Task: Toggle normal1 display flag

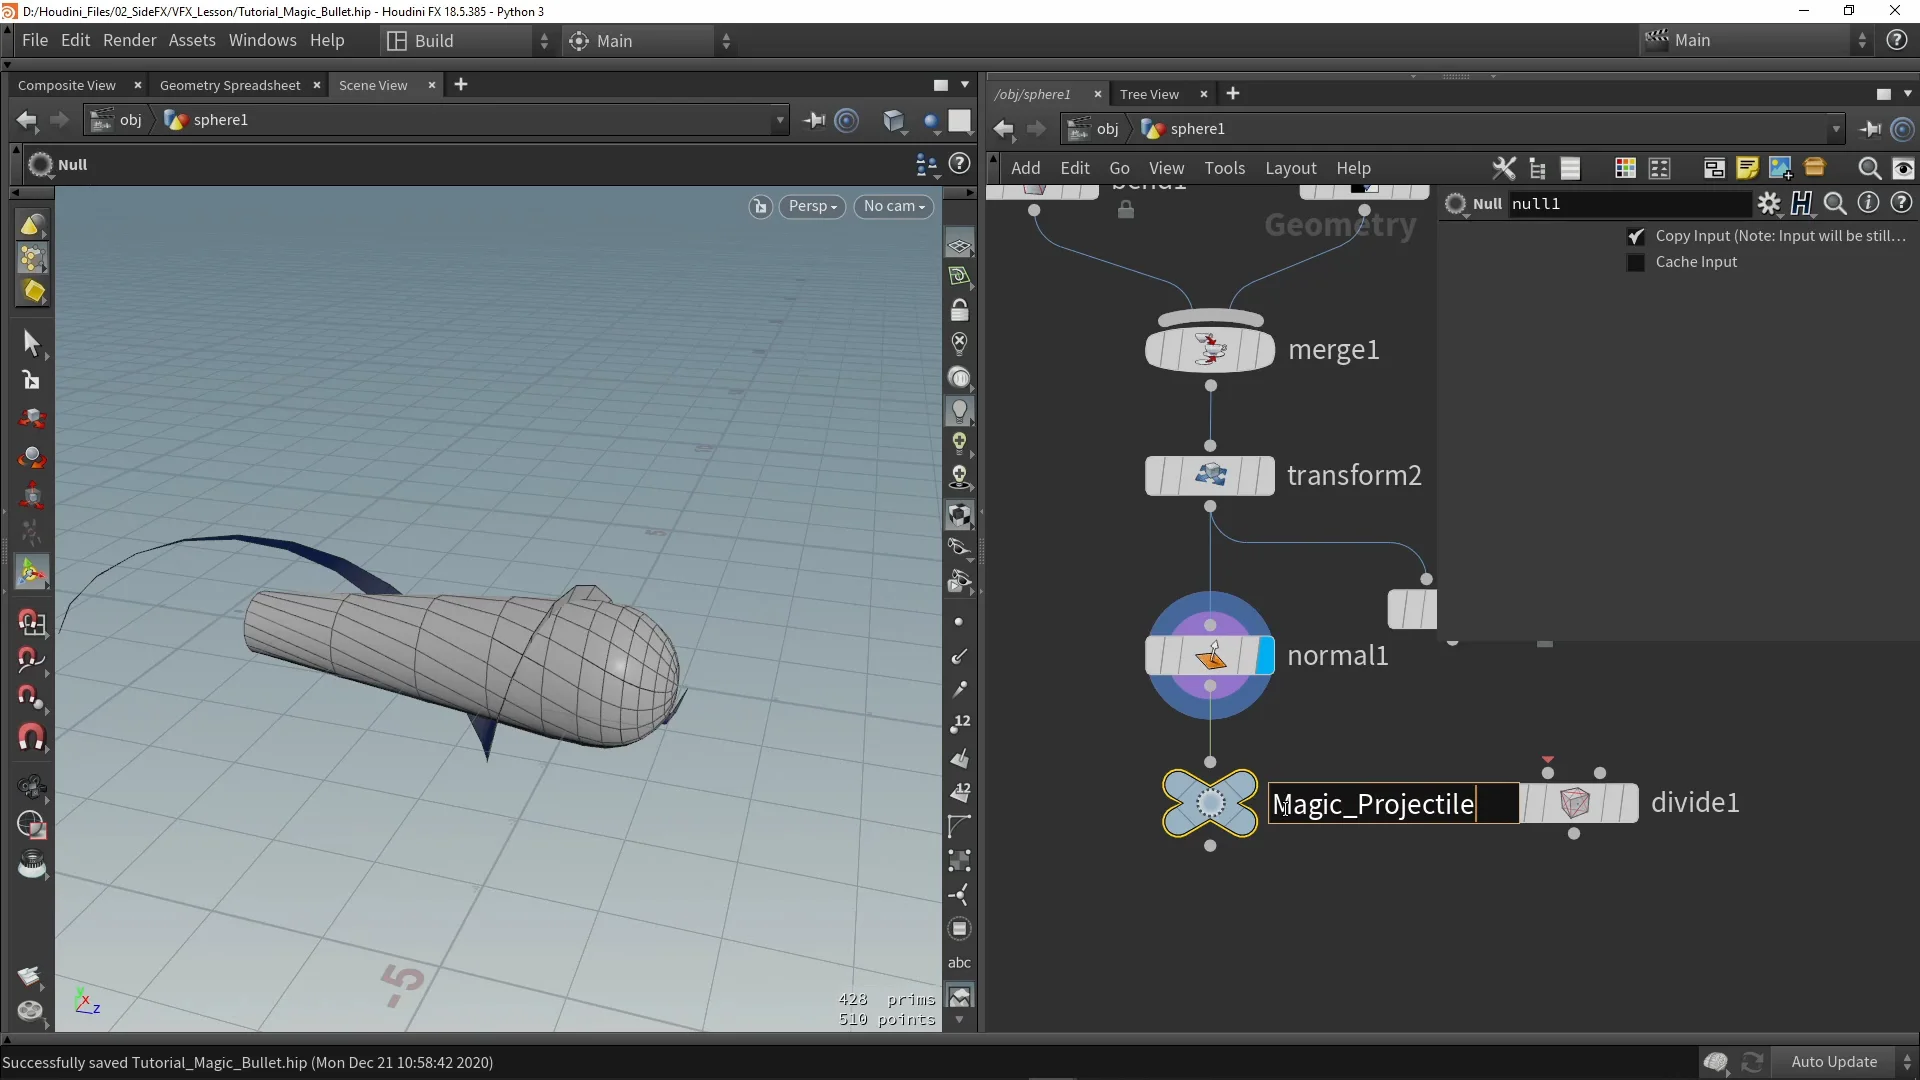Action: click(1266, 656)
